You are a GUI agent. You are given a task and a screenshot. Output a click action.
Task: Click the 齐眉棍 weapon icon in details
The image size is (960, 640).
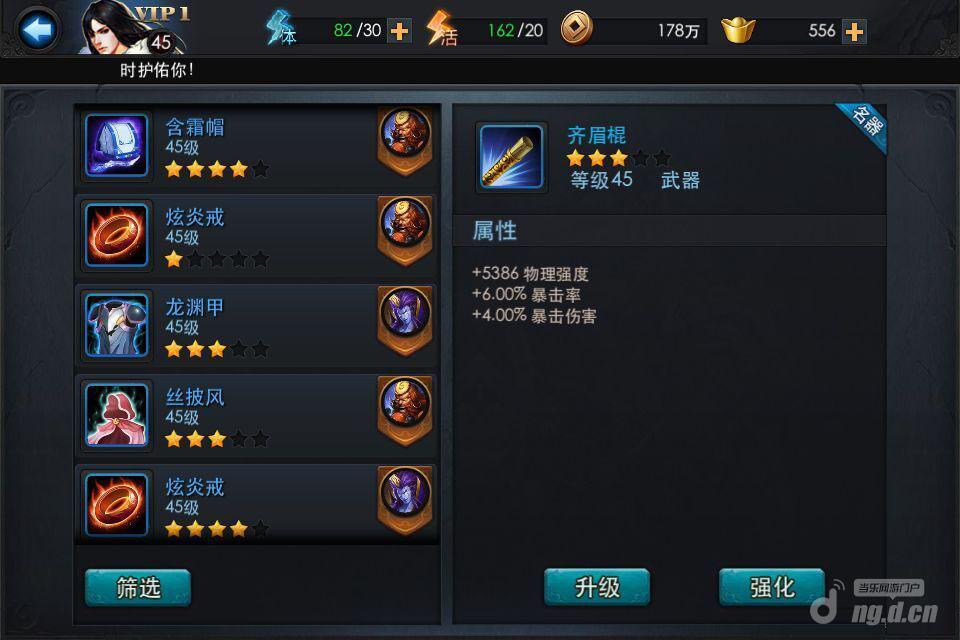coord(511,157)
